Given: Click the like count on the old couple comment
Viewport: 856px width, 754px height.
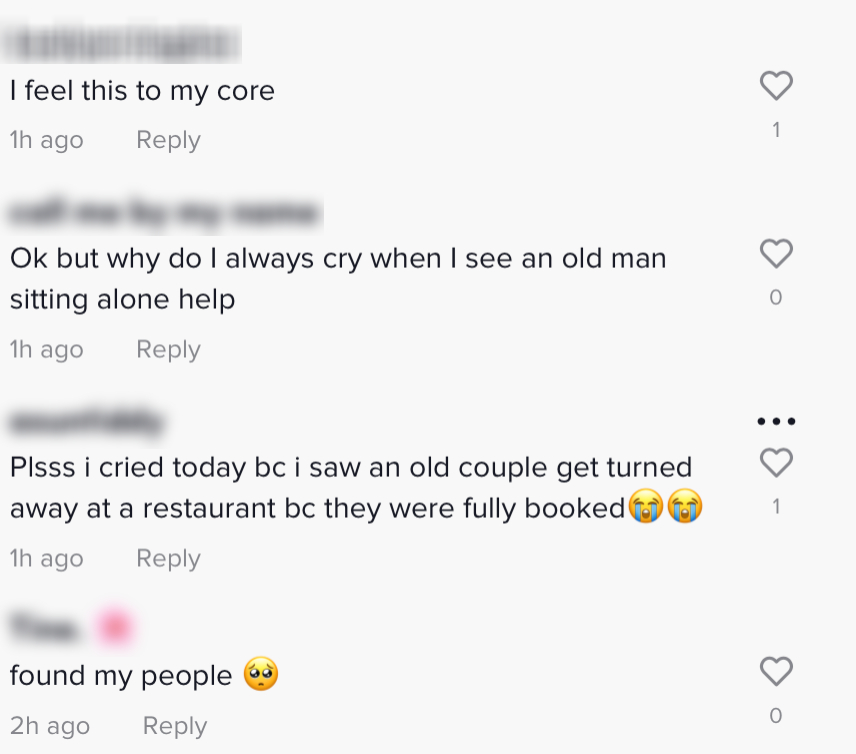Looking at the screenshot, I should (x=776, y=507).
